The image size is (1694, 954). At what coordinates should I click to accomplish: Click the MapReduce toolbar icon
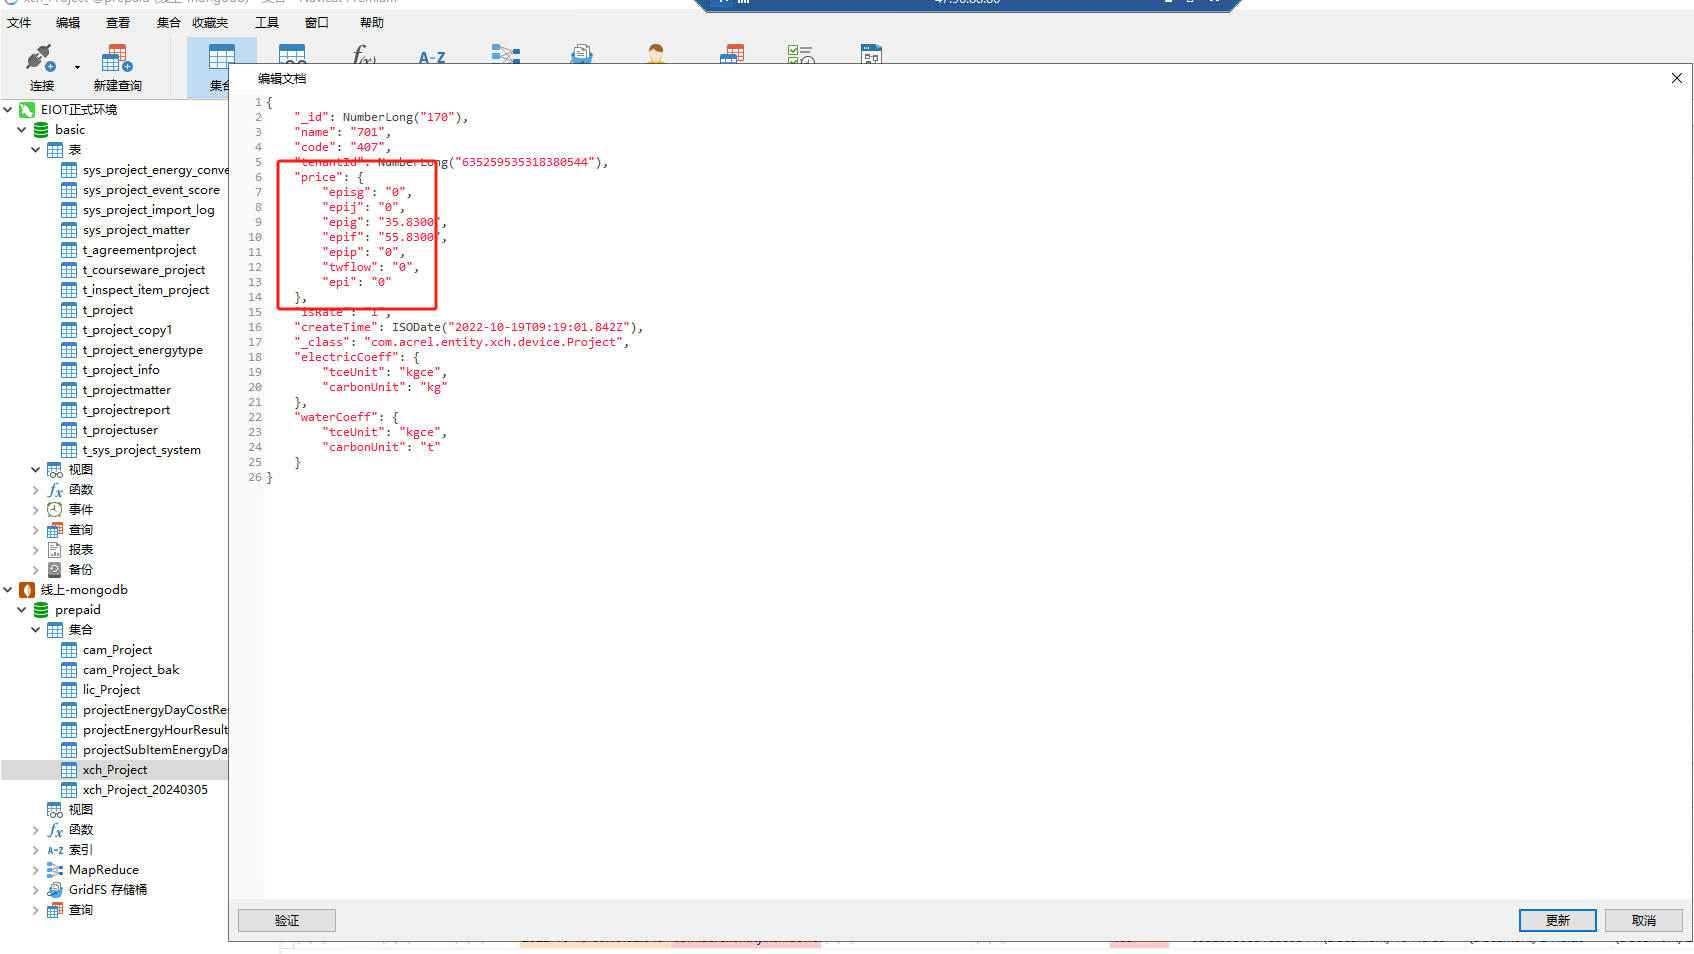point(506,54)
